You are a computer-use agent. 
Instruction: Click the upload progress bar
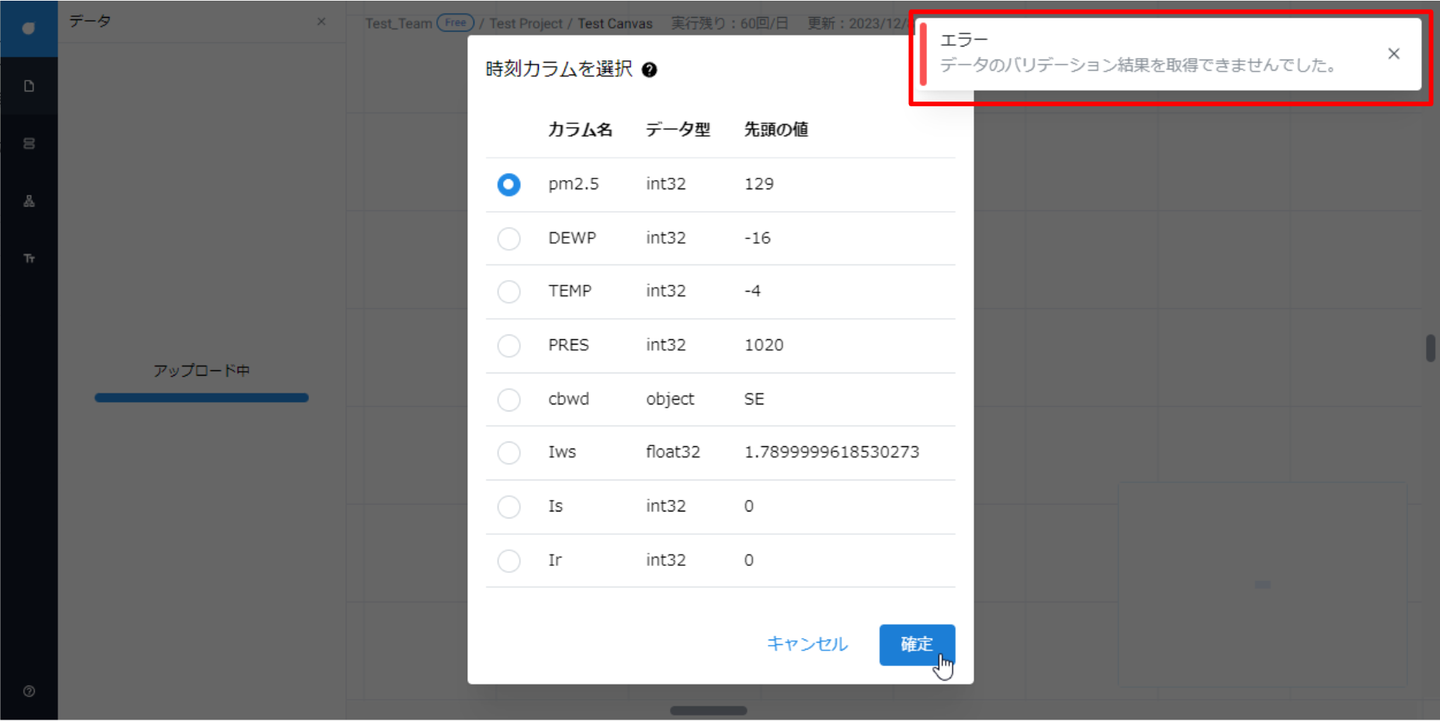pyautogui.click(x=202, y=398)
